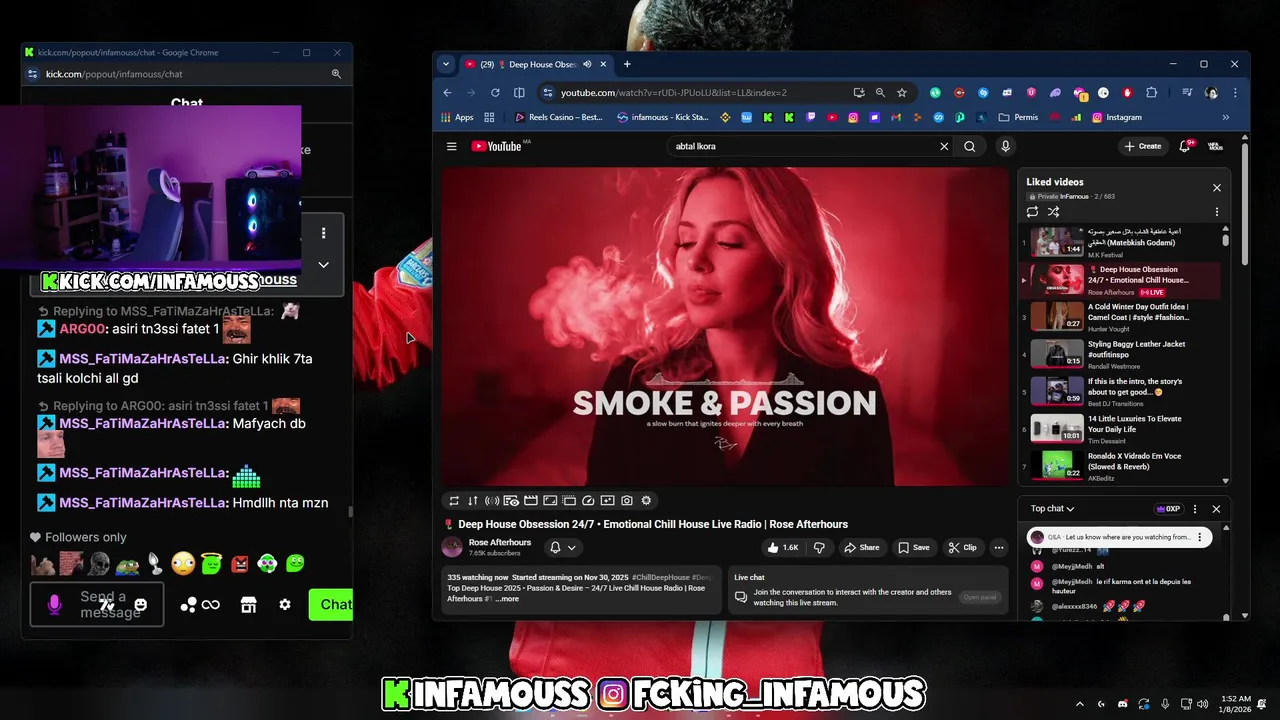Screen dimensions: 1280x720
Task: Open Chrome extensions puzzle icon
Action: click(1151, 92)
